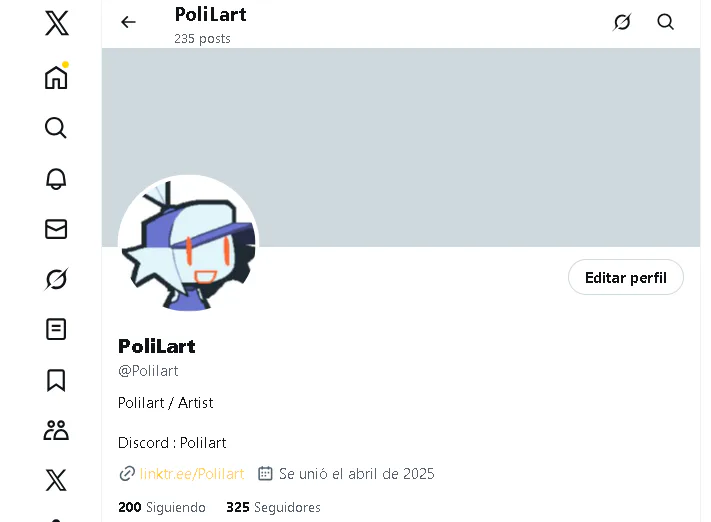Open Messages envelope icon
The width and height of the screenshot is (711, 522).
tap(56, 229)
